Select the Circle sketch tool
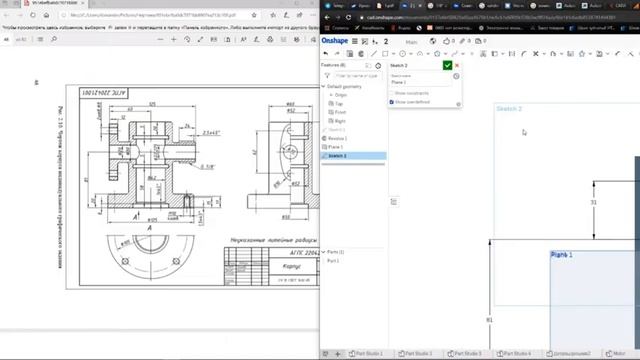640x360 pixels. tap(402, 53)
